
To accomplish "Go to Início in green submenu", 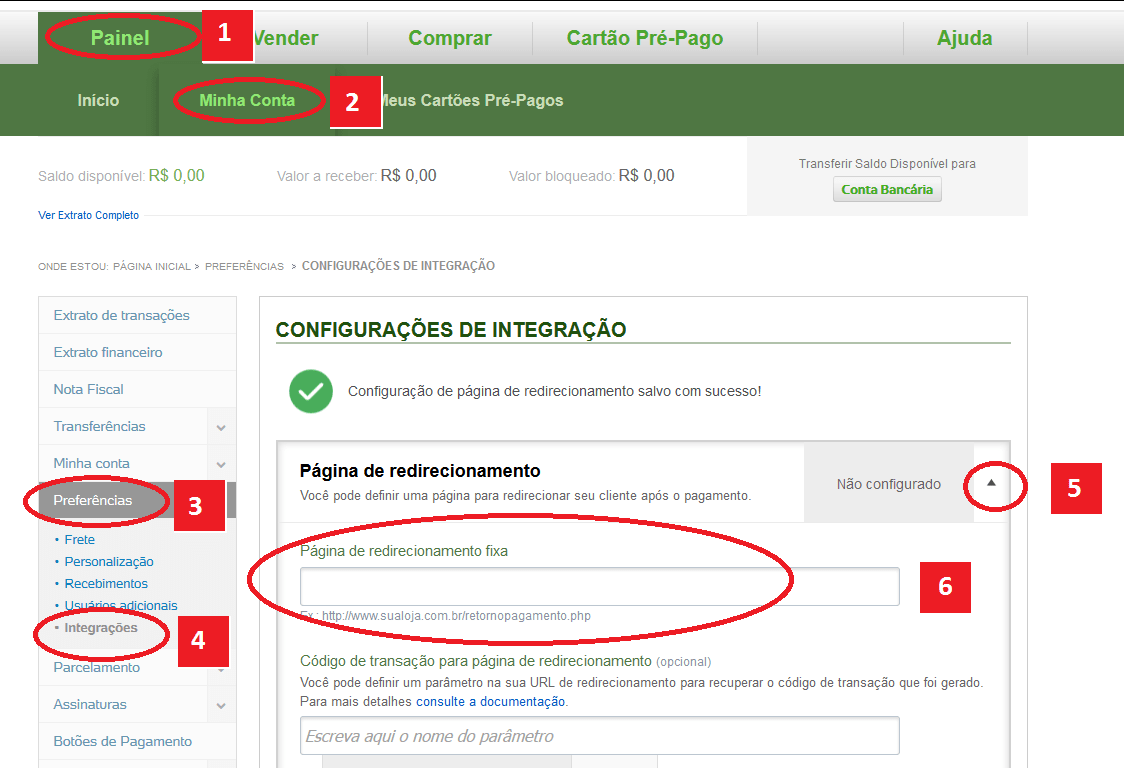I will (x=98, y=100).
